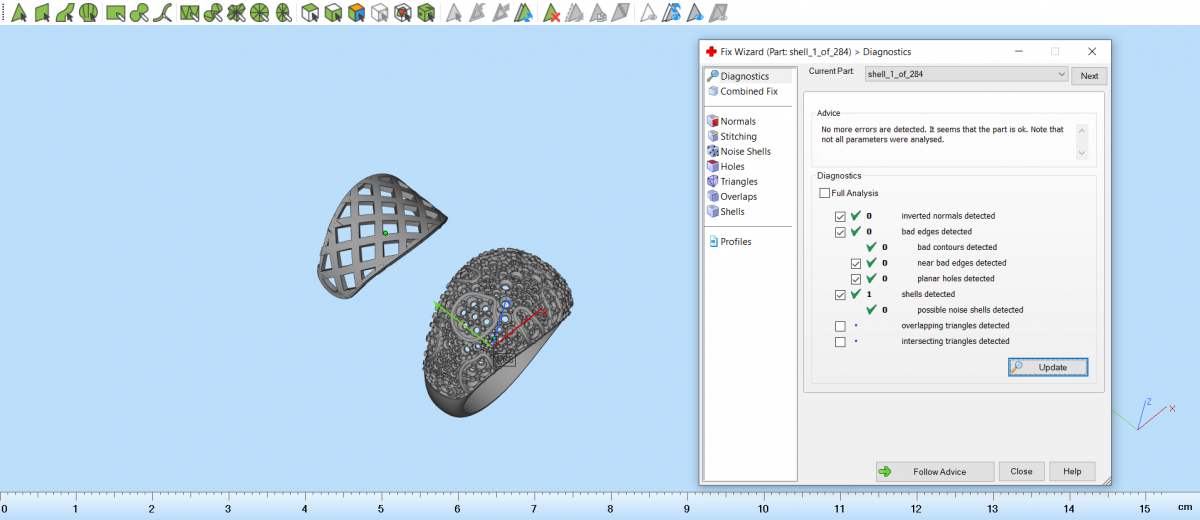This screenshot has height=520, width=1200.
Task: Enable the Full Analysis checkbox
Action: [x=824, y=193]
